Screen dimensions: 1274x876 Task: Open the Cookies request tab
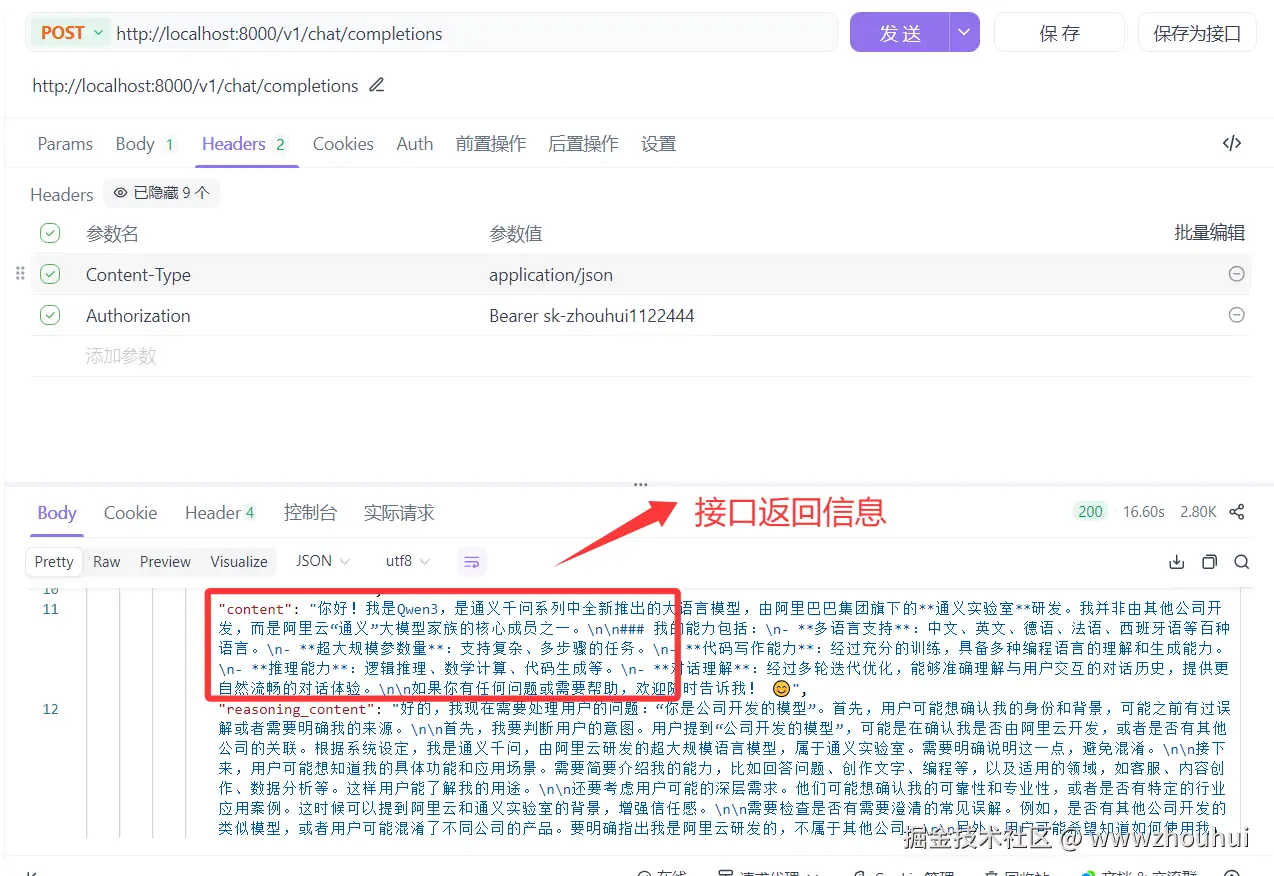[343, 144]
